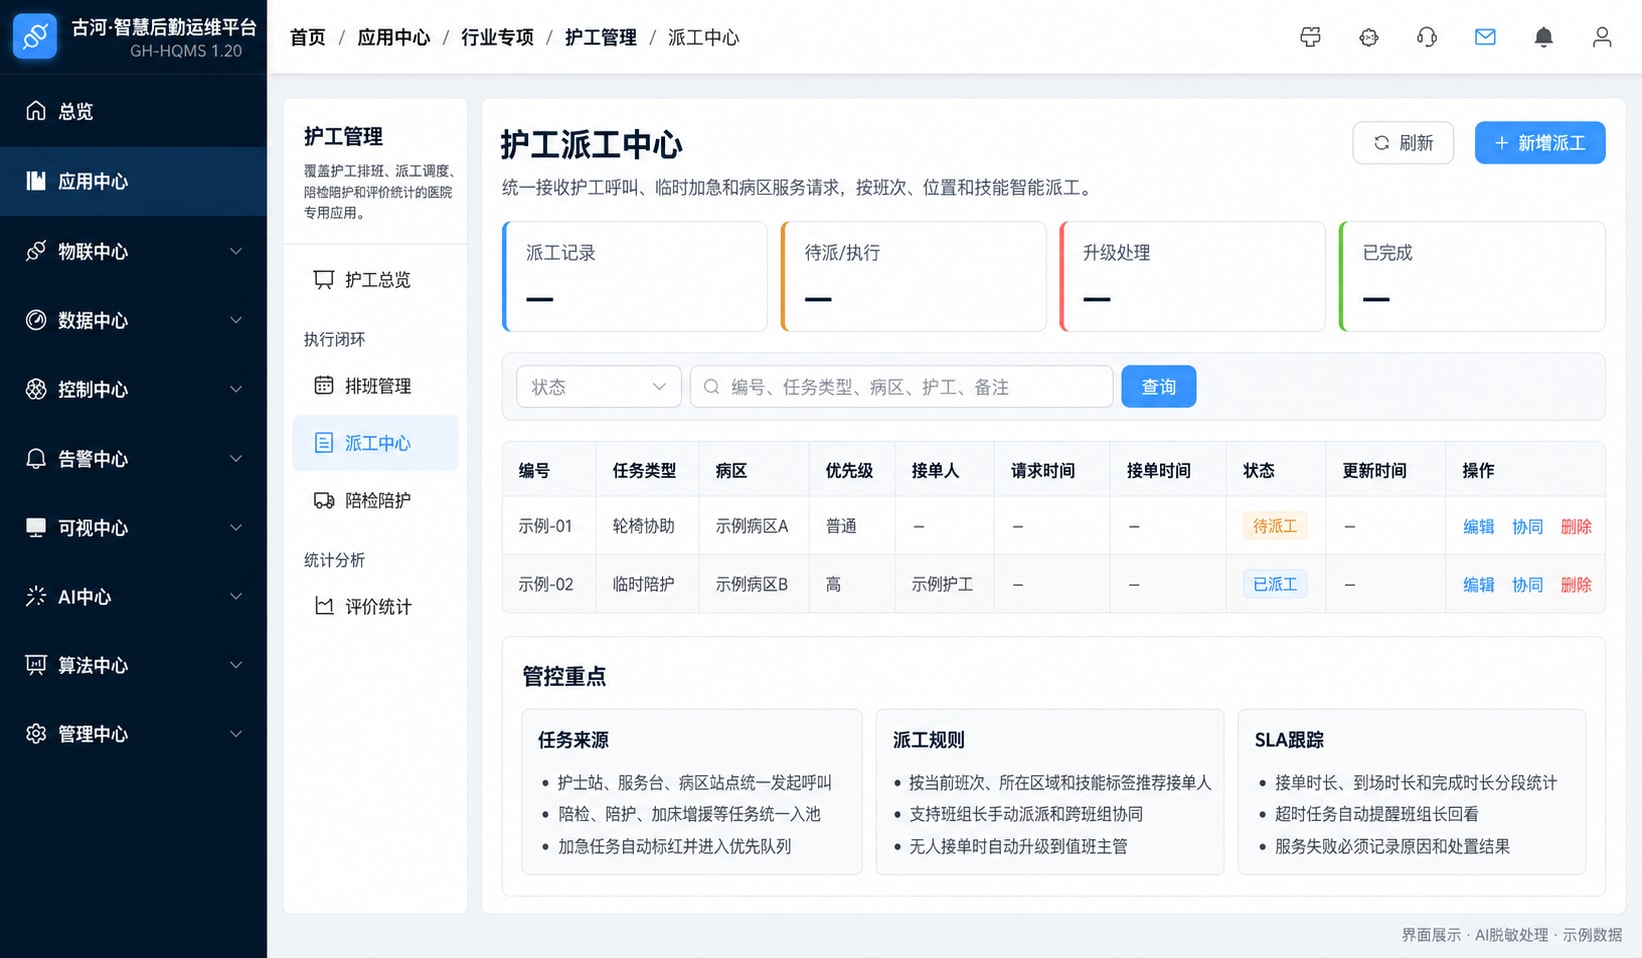Click the 护工管理 breadcrumb
The image size is (1642, 958).
tap(600, 38)
